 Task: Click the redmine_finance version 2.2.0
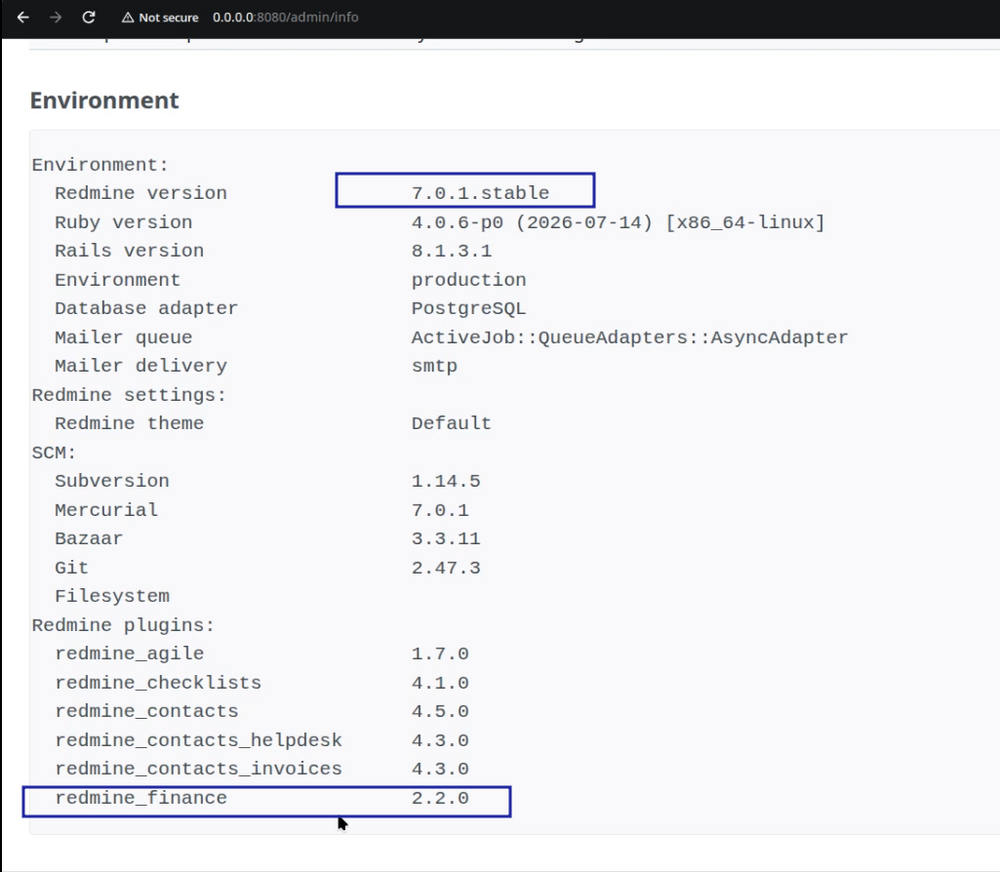440,798
